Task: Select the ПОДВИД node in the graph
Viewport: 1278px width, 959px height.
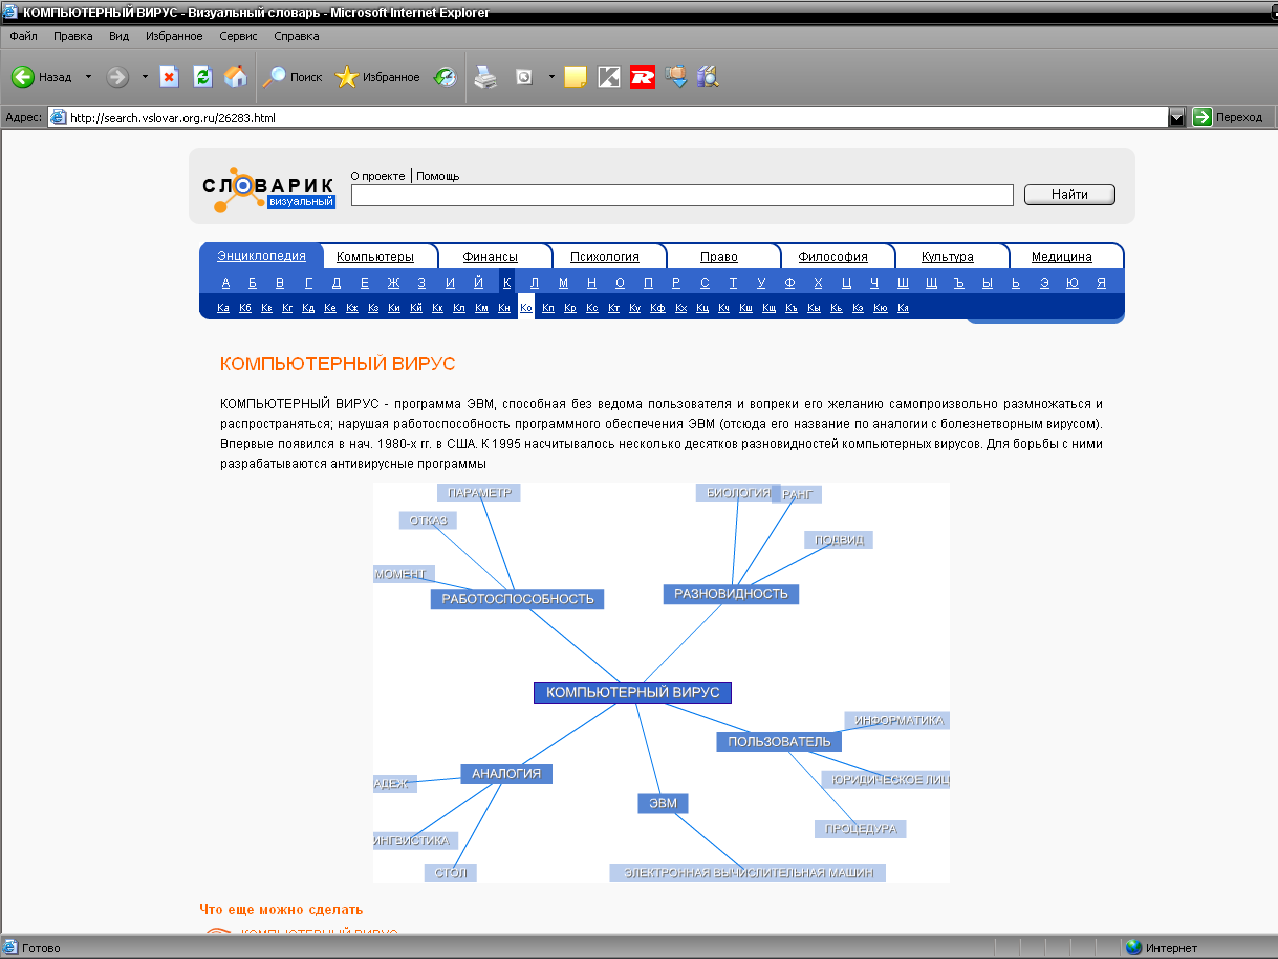Action: point(839,540)
